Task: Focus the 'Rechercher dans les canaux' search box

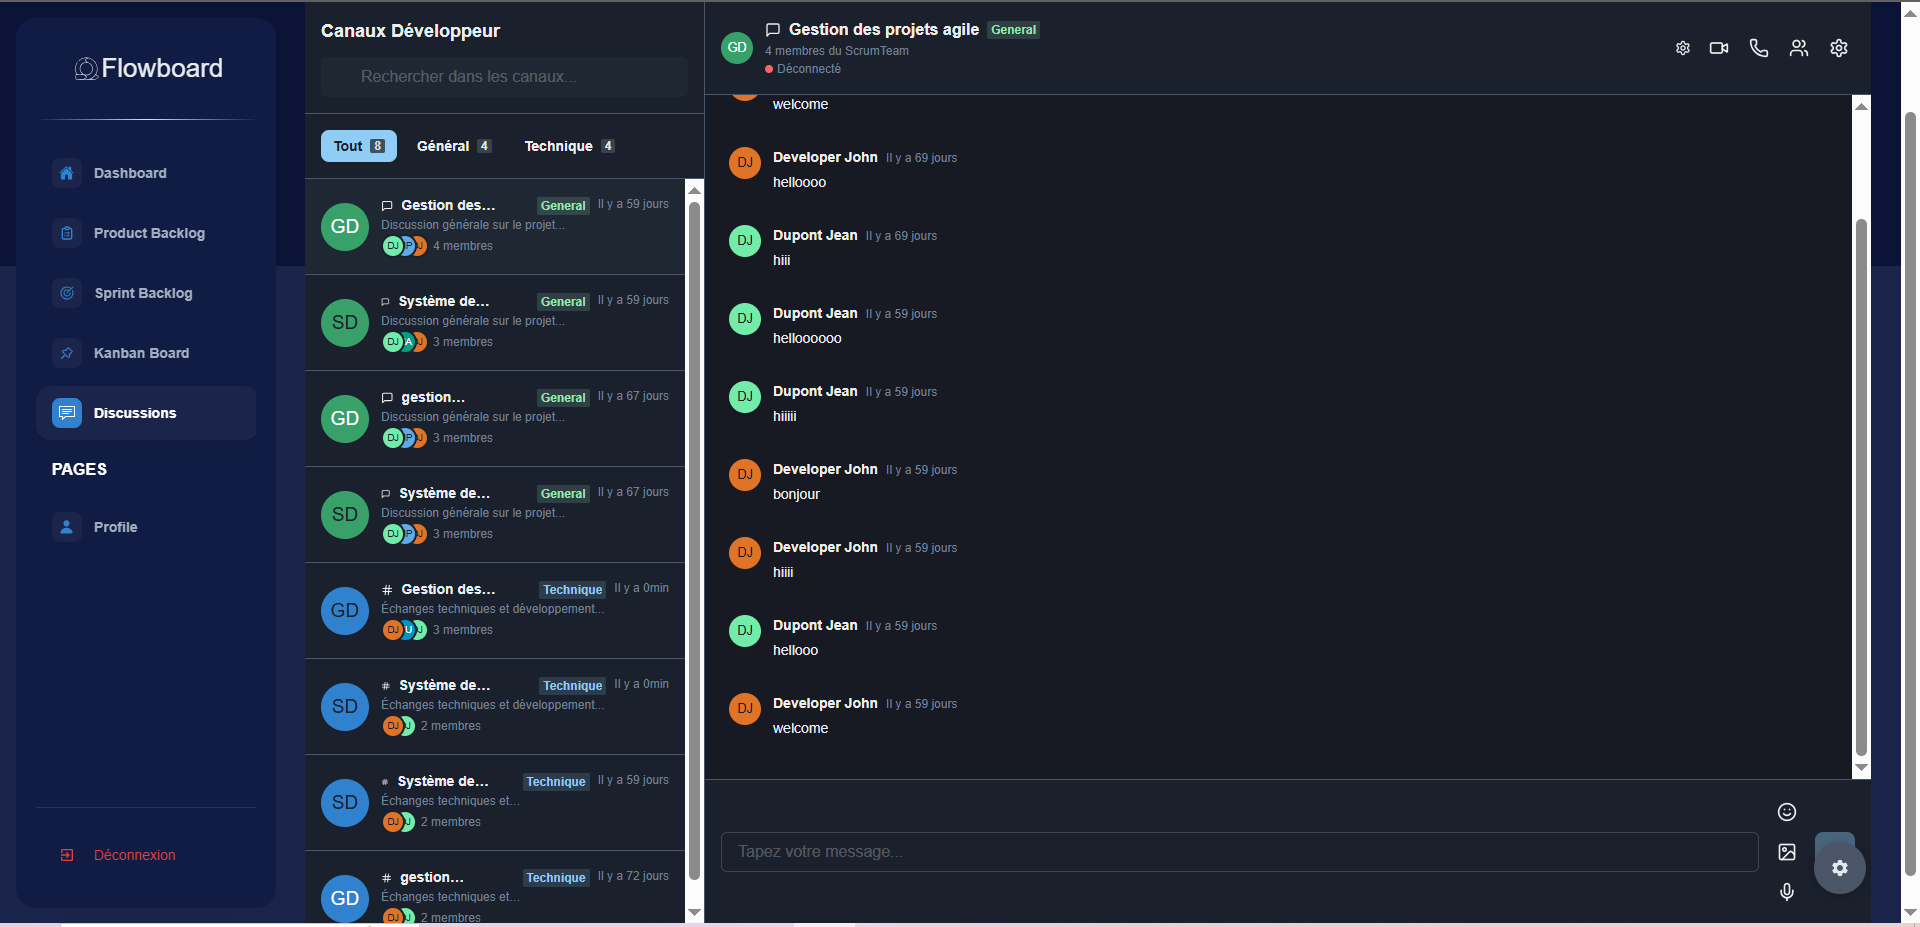Action: pyautogui.click(x=504, y=77)
